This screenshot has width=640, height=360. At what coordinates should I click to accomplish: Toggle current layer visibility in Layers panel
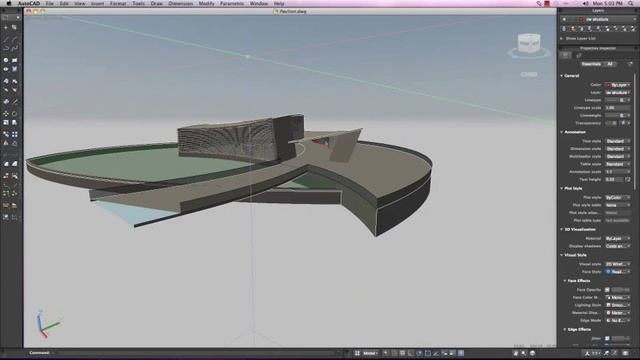[564, 19]
